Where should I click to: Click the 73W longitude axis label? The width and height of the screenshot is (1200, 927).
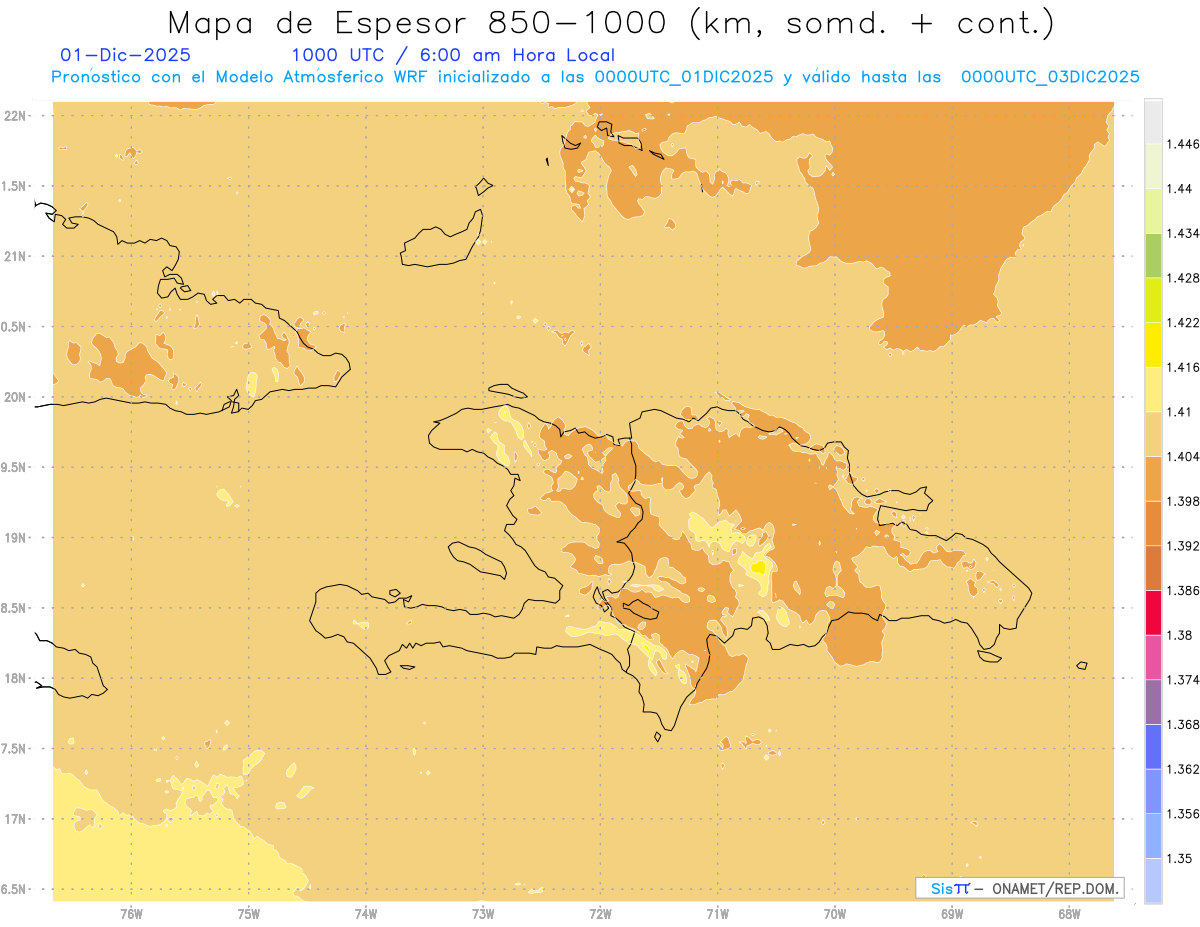coord(483,914)
